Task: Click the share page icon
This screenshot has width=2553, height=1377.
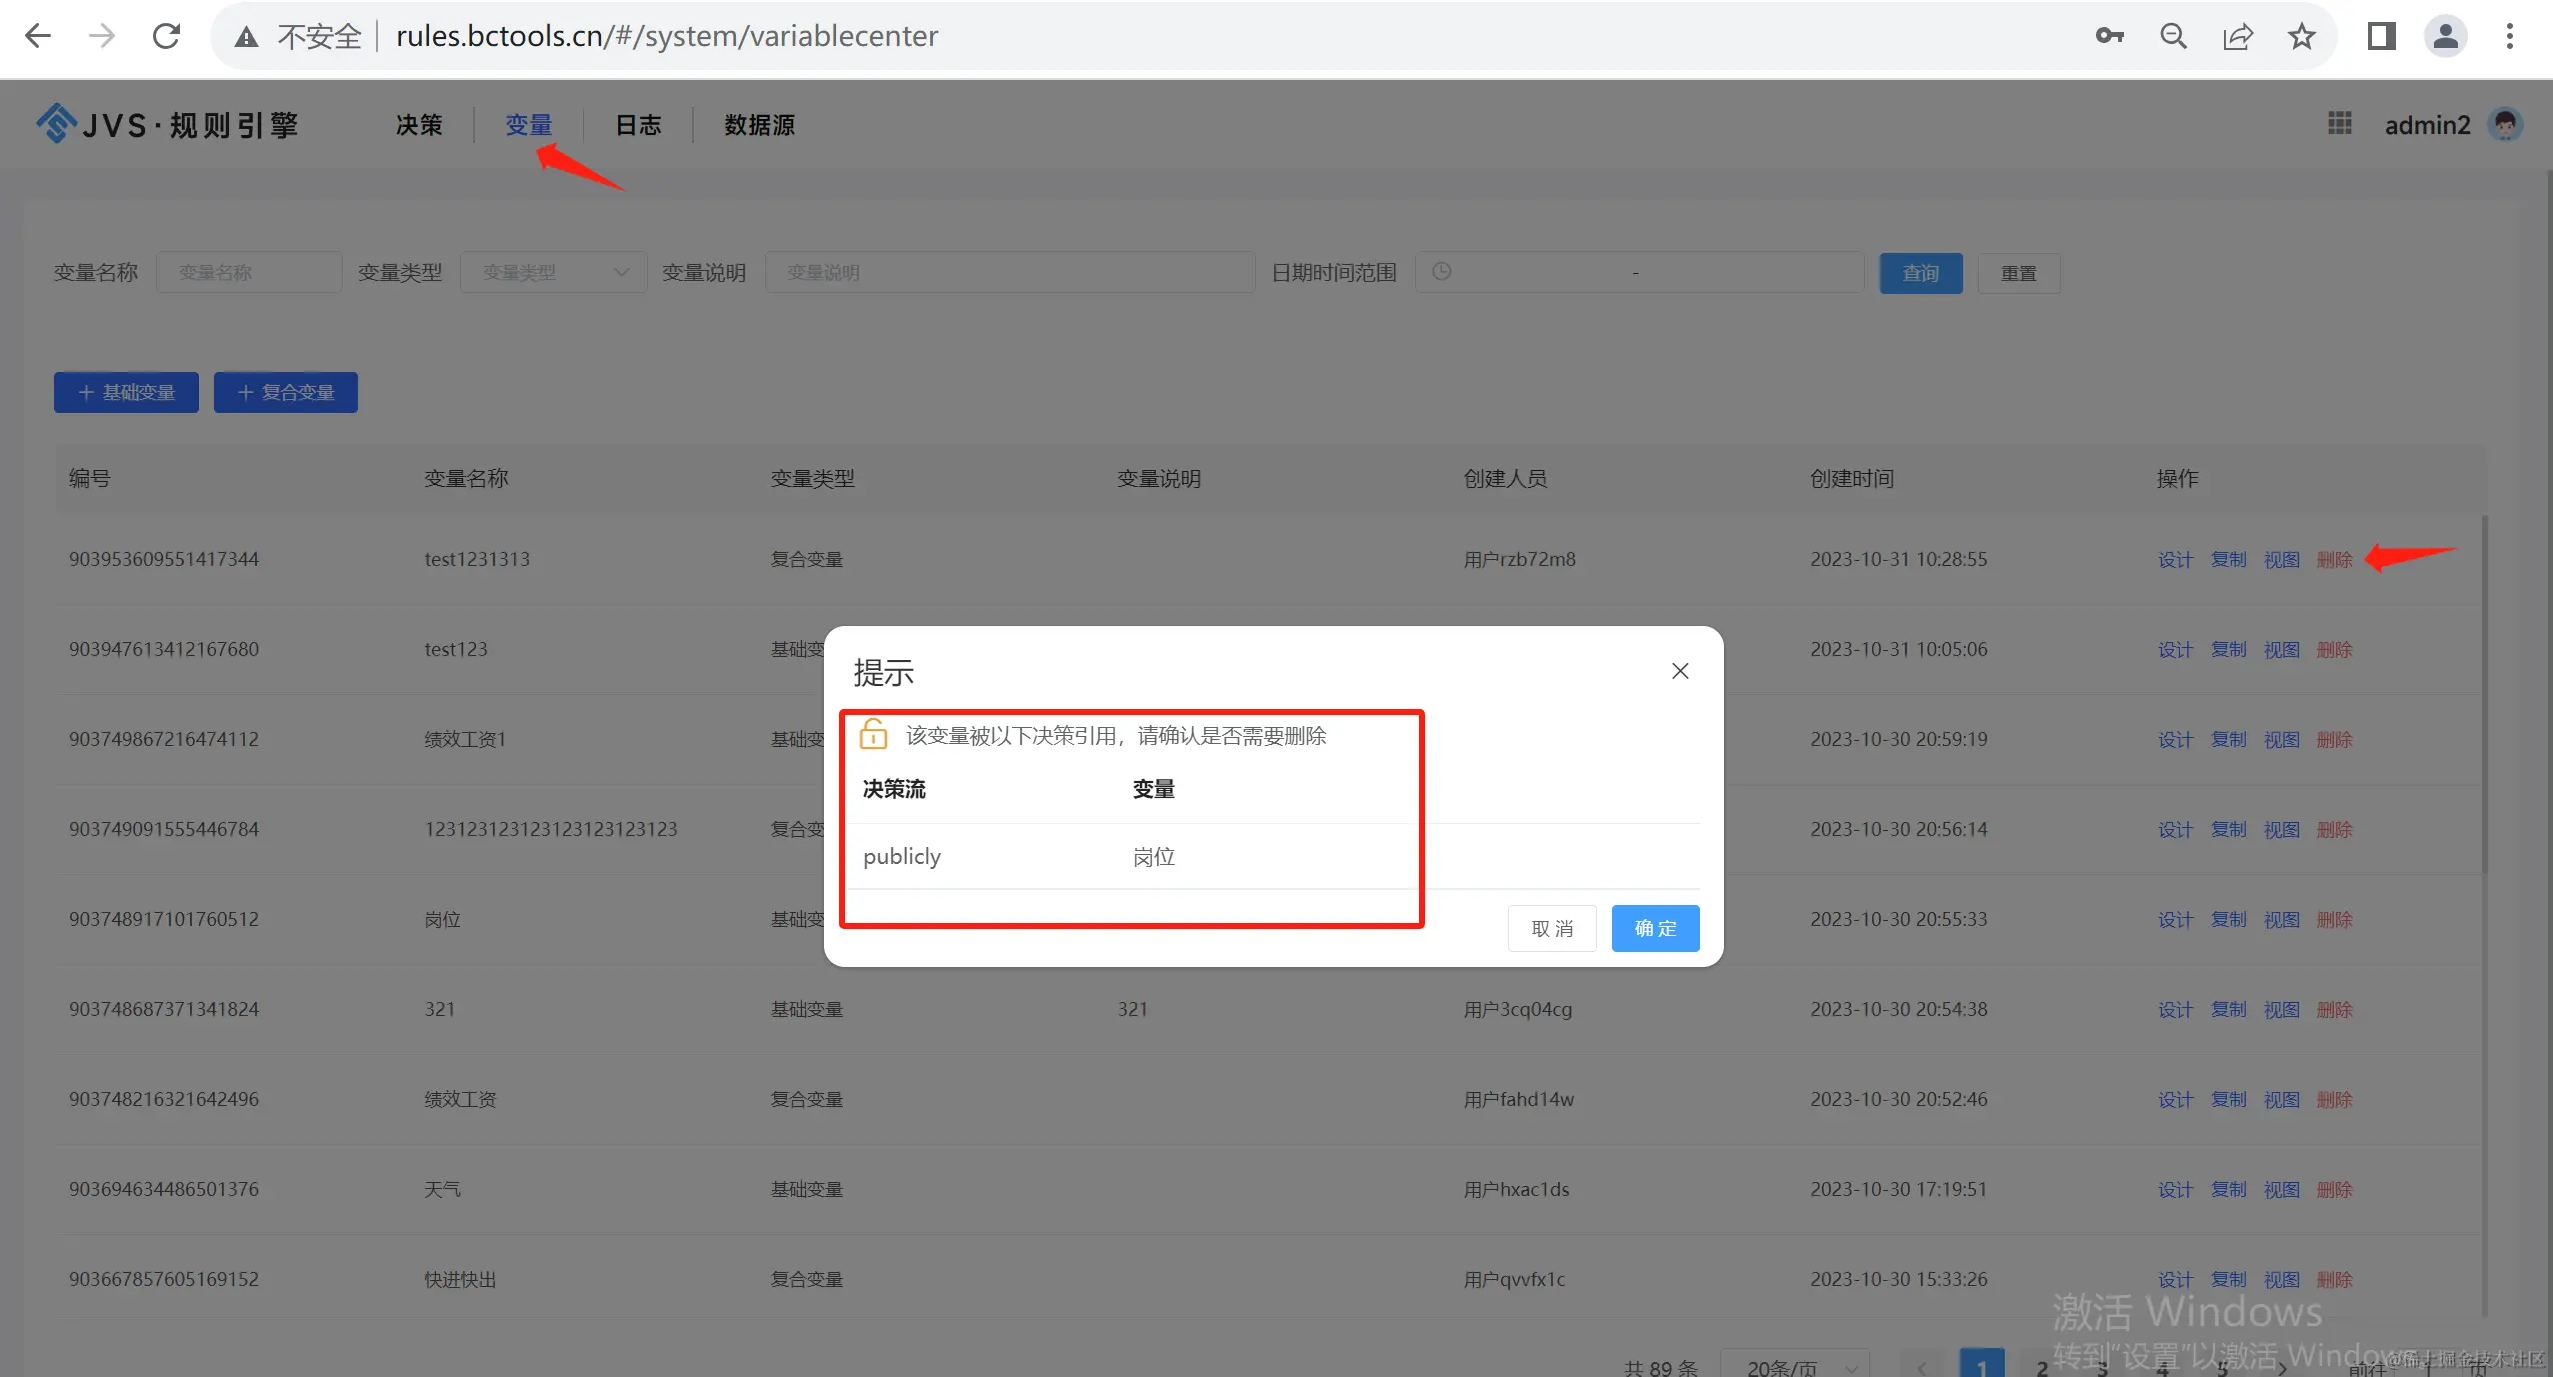Action: coord(2237,36)
